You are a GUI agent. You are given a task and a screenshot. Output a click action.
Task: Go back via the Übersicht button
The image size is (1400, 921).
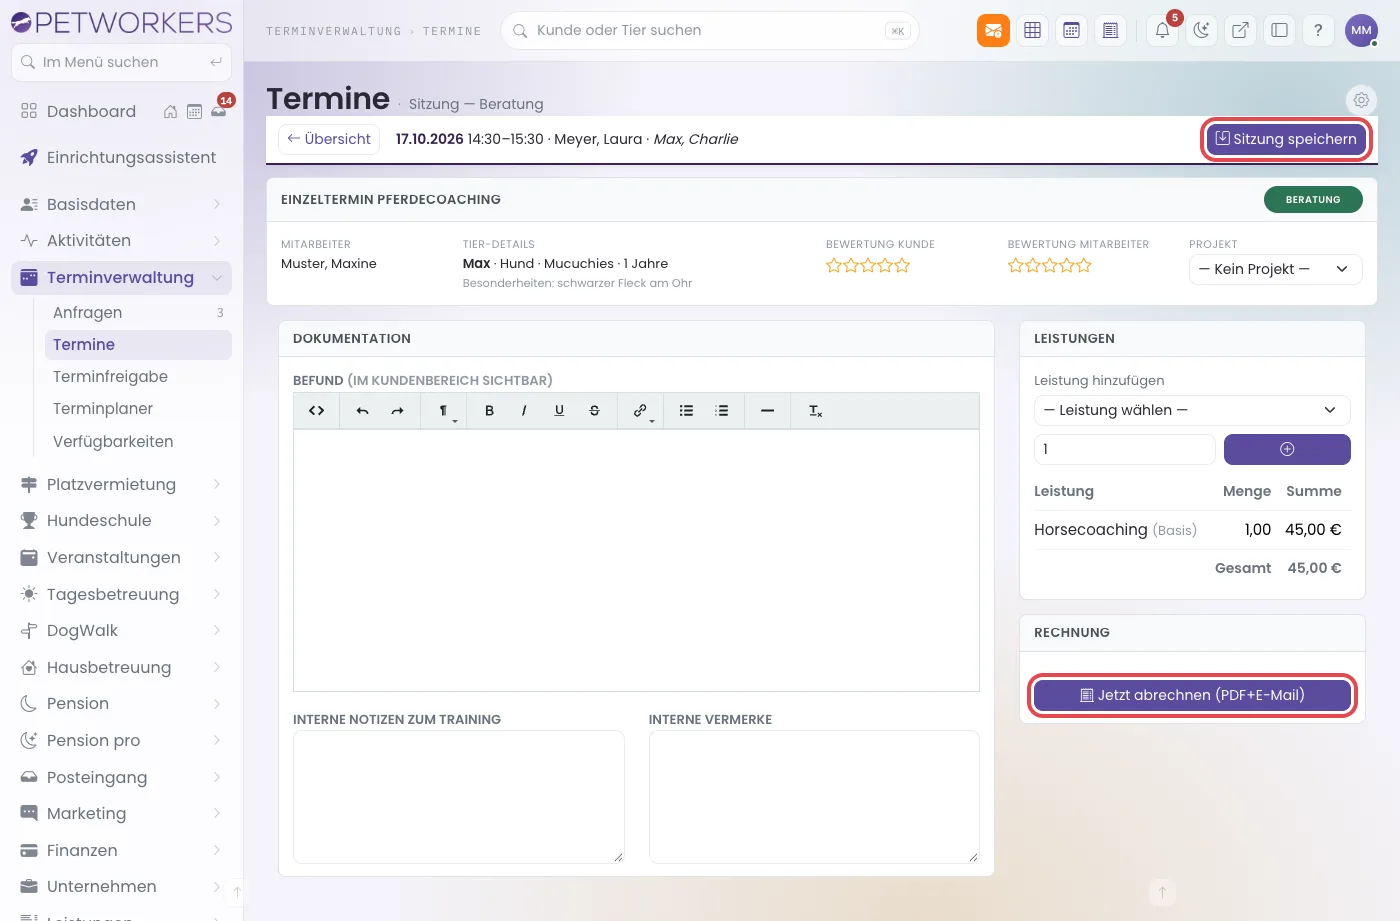(329, 139)
